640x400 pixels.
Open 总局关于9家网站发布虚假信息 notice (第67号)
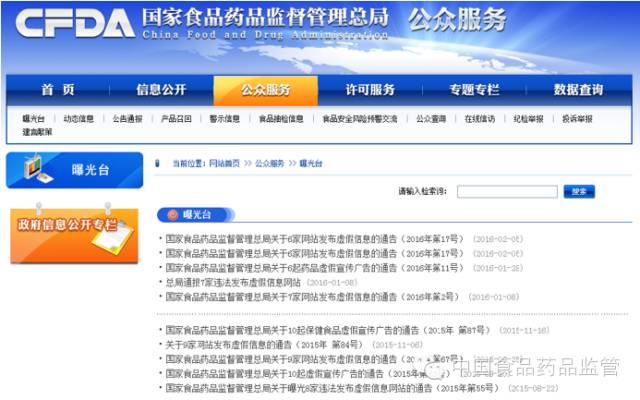pos(314,359)
